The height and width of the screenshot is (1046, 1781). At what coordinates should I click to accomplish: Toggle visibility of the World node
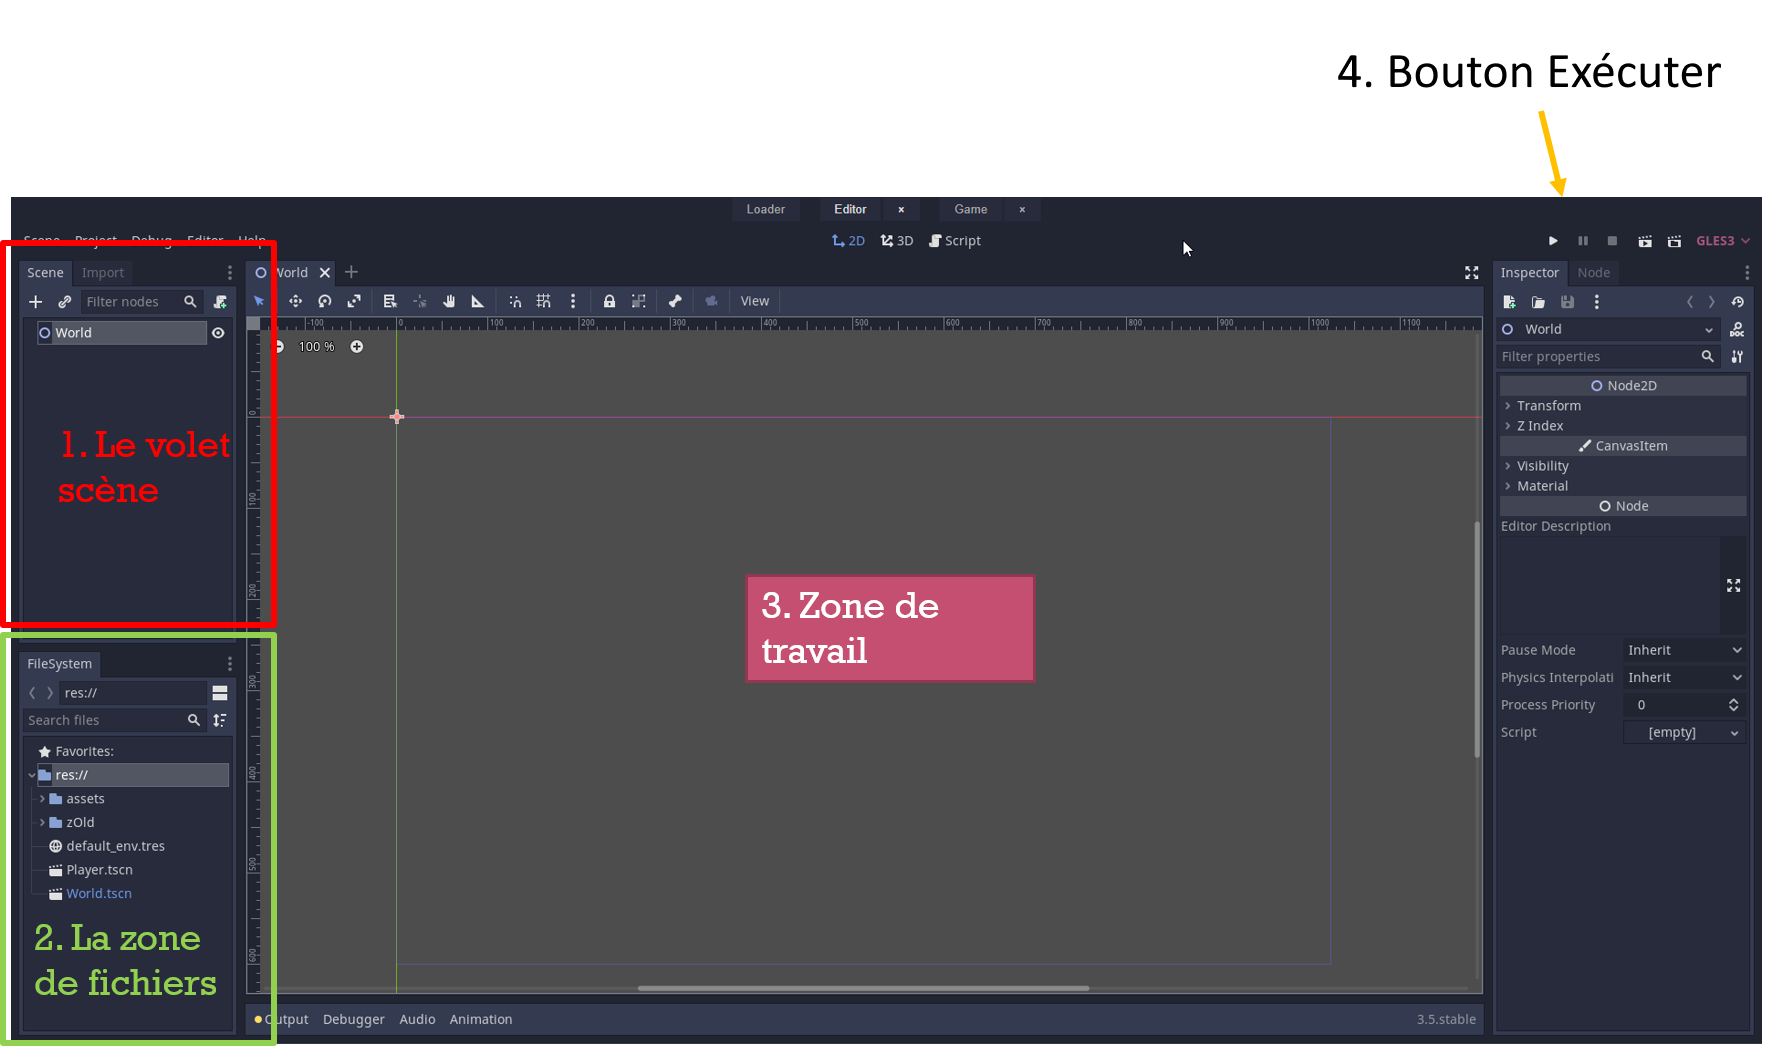click(218, 333)
